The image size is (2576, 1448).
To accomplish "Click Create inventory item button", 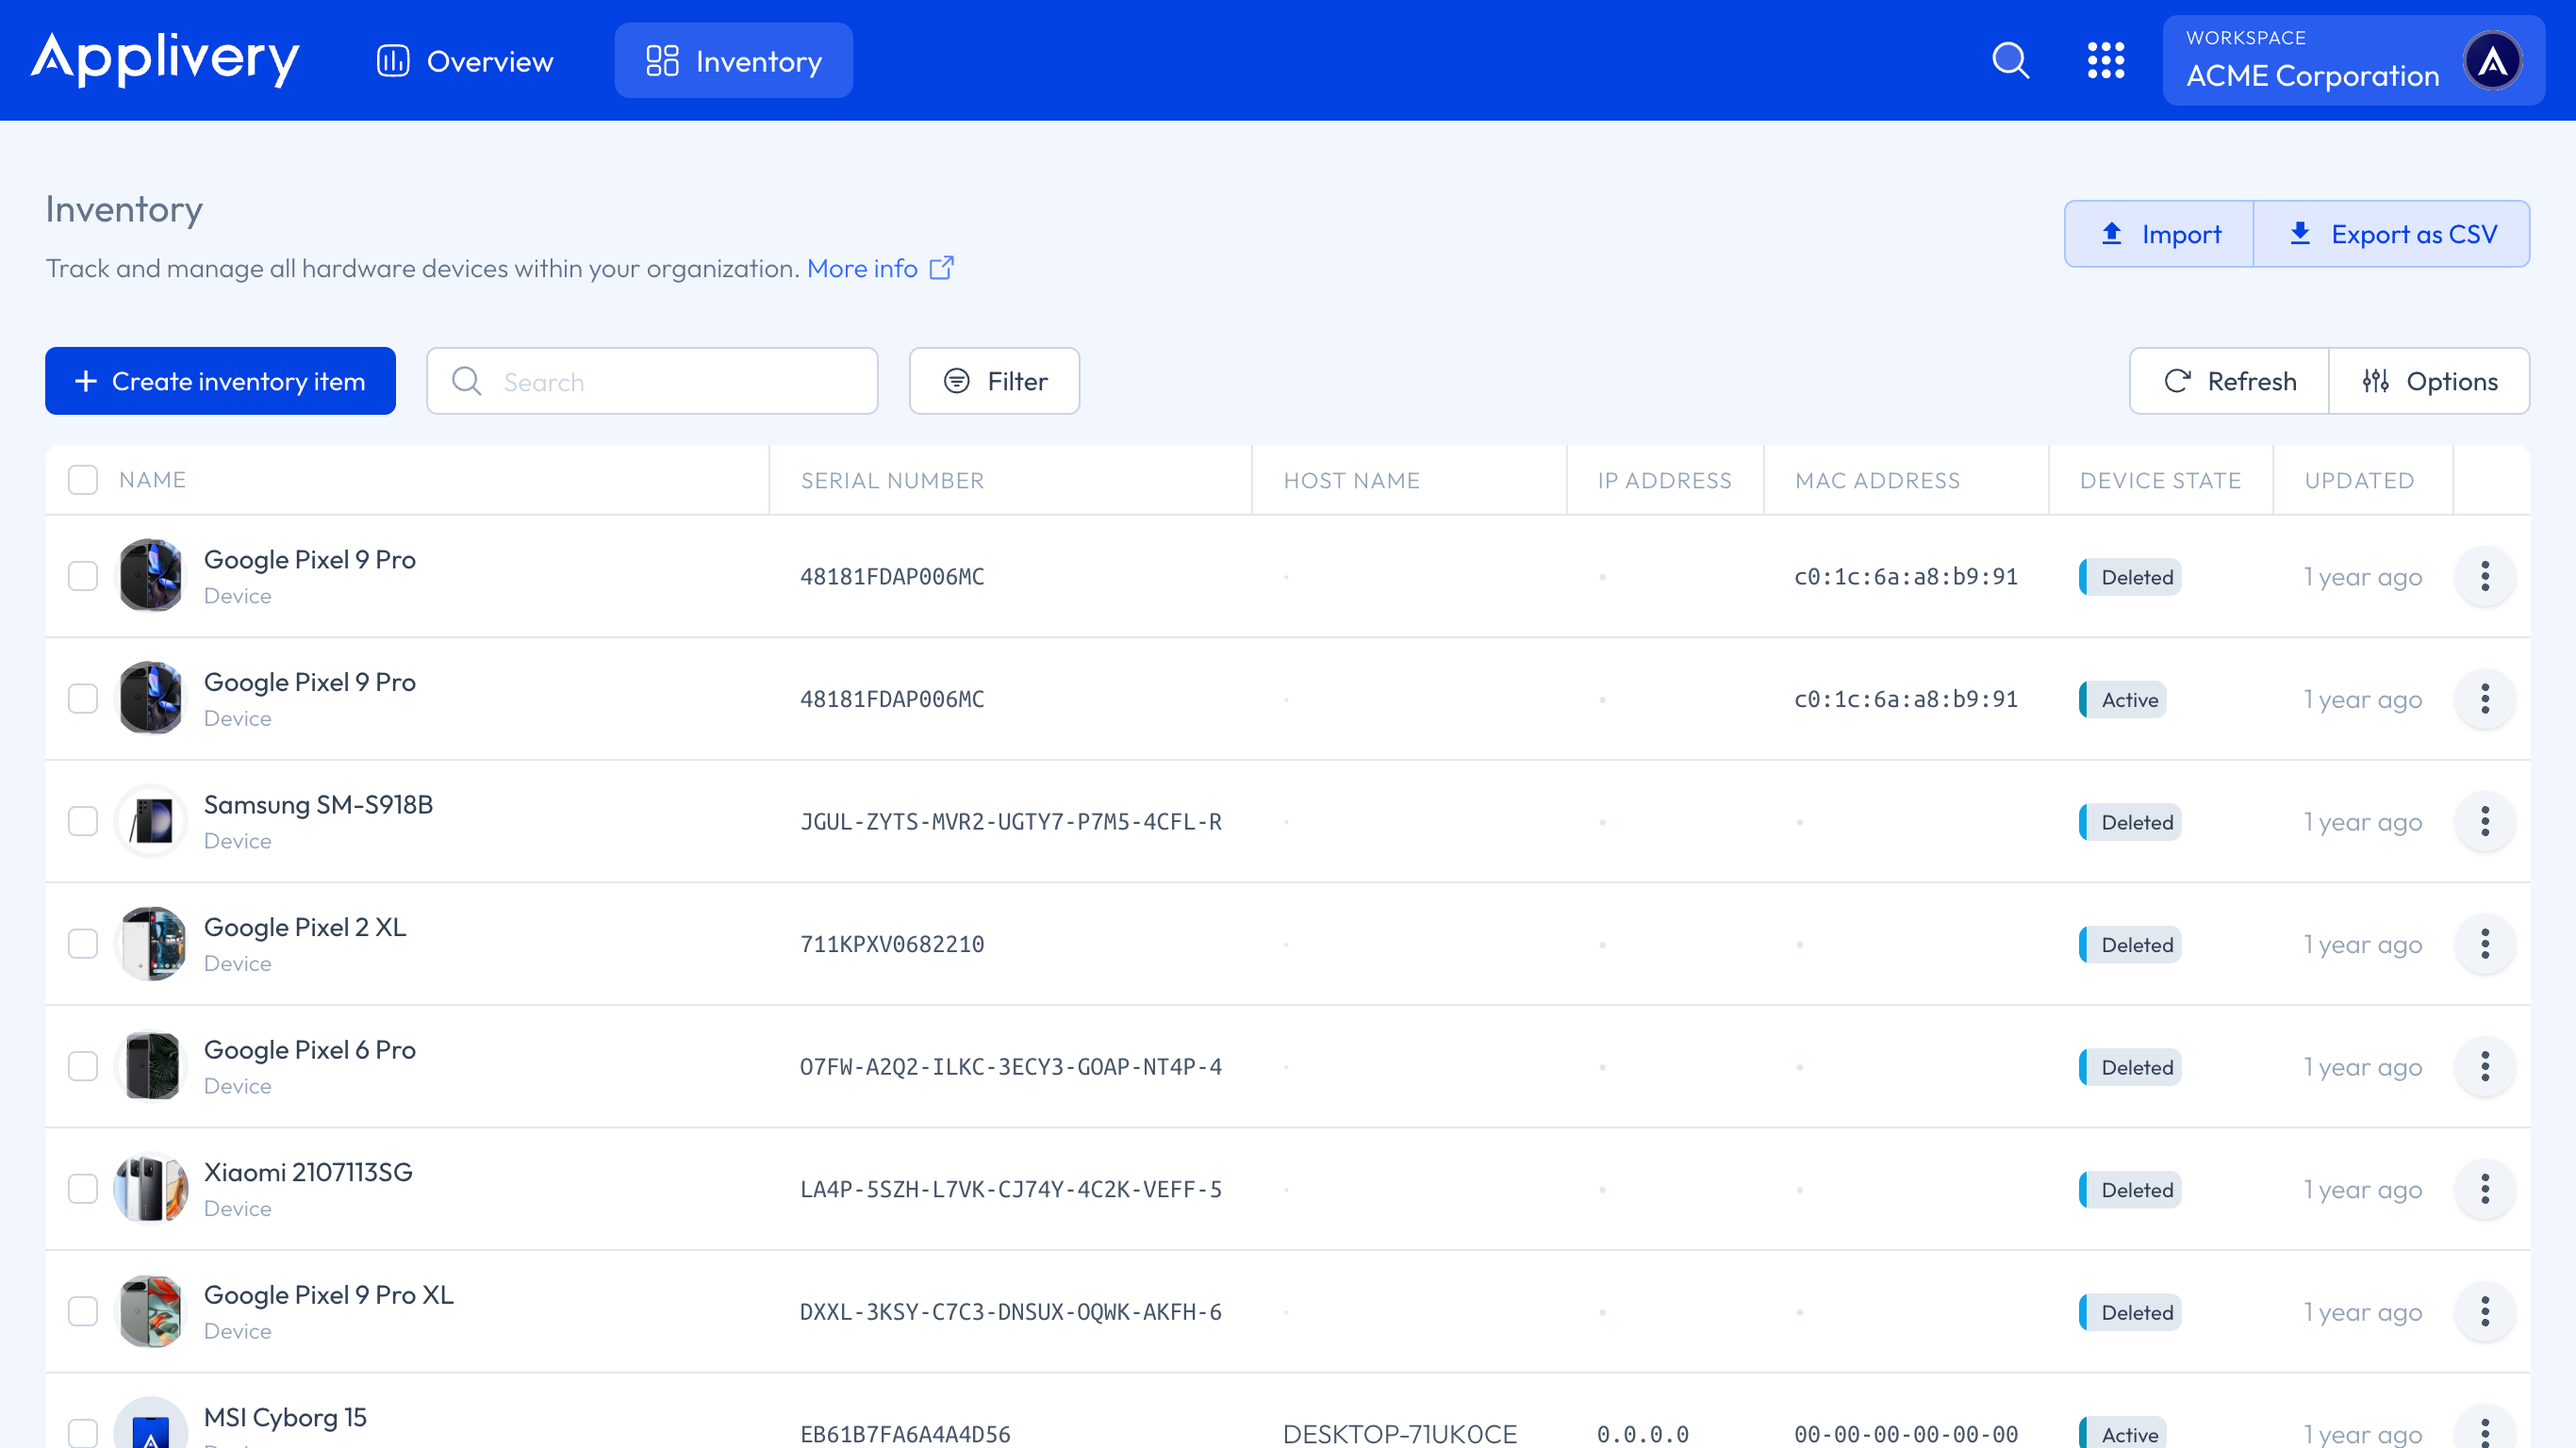I will pyautogui.click(x=220, y=381).
